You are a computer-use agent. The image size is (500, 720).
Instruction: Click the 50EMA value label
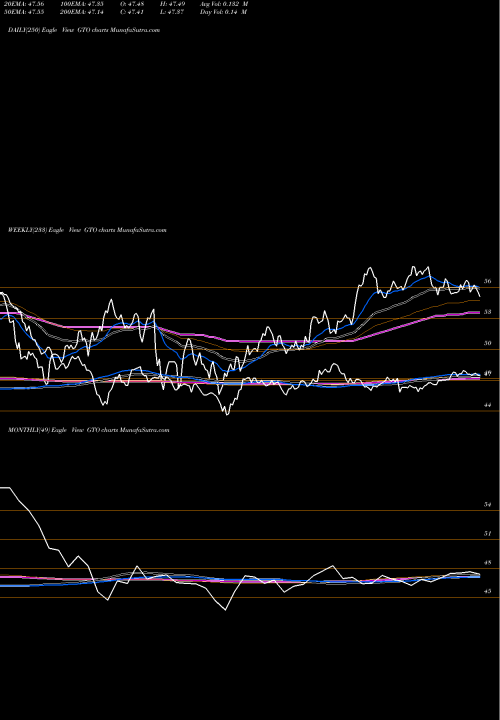(x=26, y=12)
